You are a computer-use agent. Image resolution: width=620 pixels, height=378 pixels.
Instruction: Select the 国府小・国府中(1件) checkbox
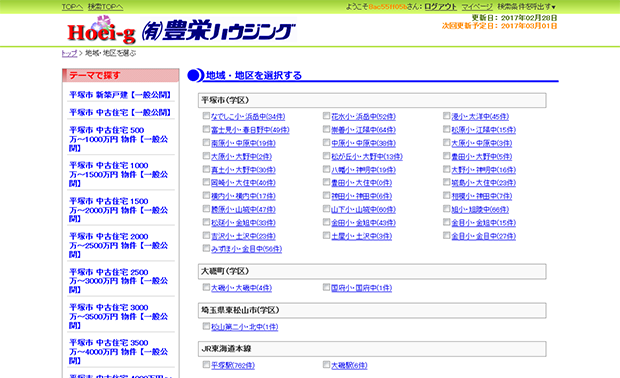click(326, 287)
